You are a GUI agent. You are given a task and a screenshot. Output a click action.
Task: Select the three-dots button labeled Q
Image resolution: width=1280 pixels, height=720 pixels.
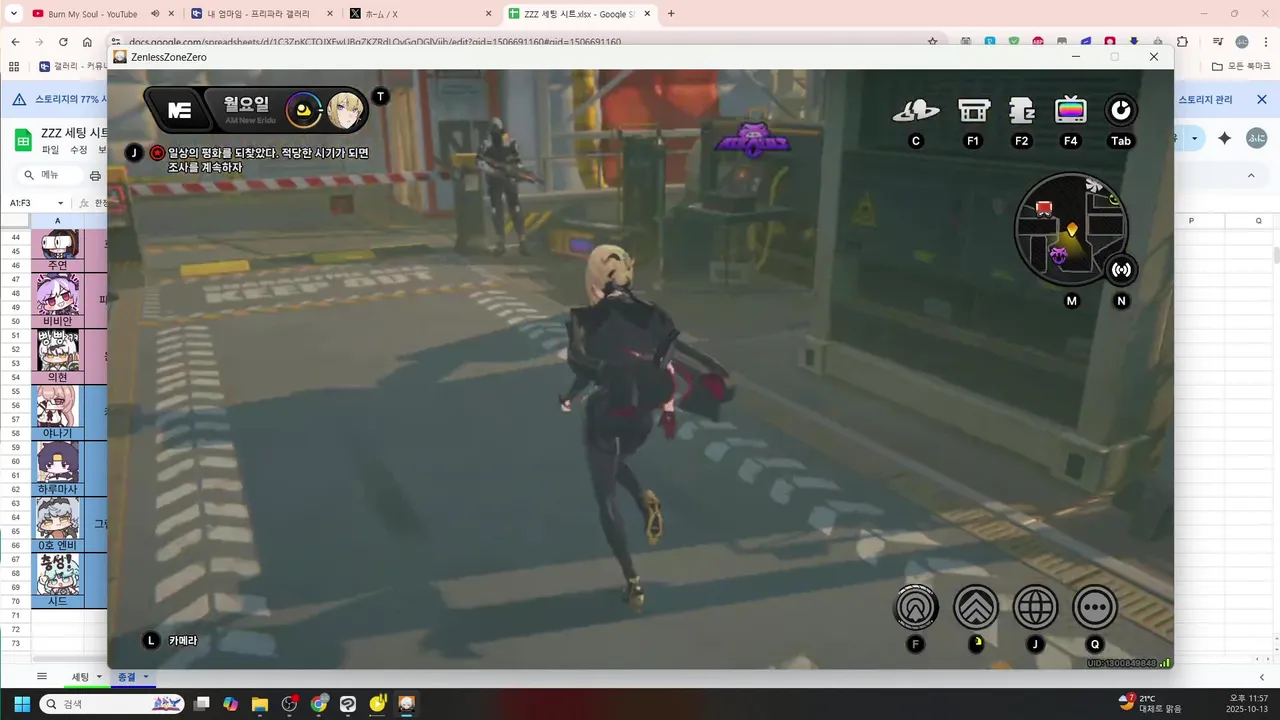point(1095,607)
